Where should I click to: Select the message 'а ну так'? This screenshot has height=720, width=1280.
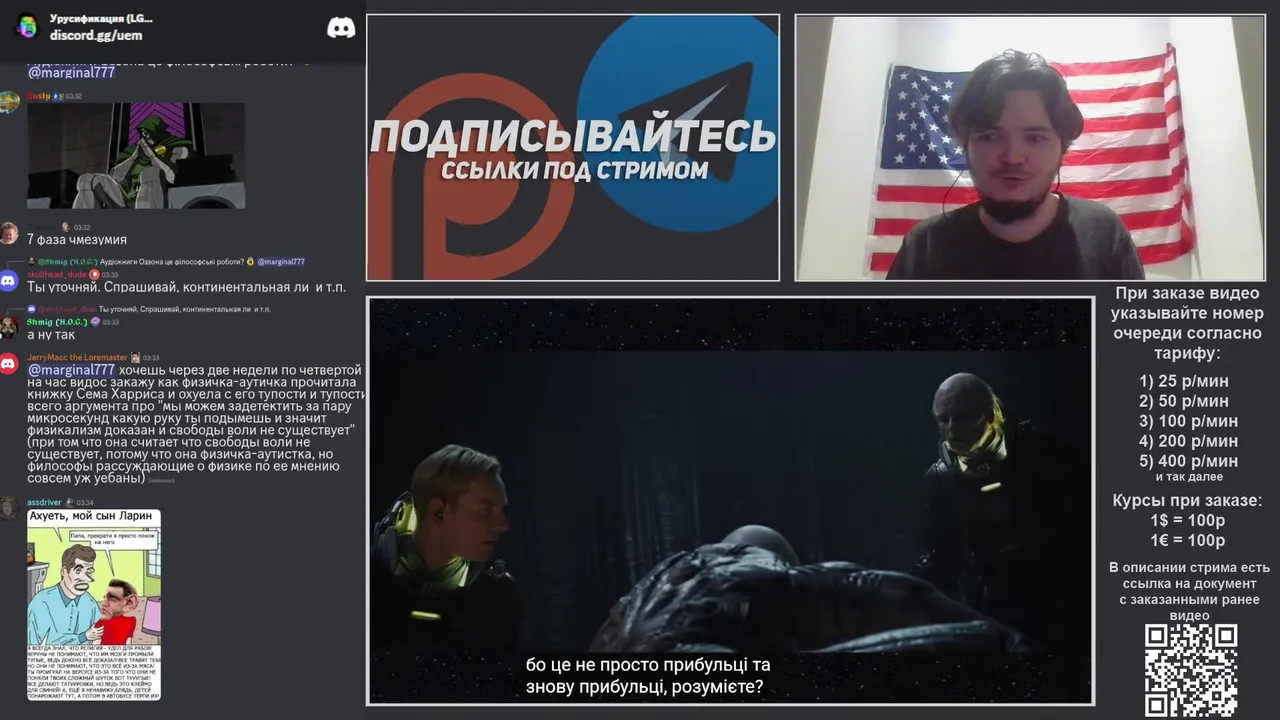coord(51,335)
